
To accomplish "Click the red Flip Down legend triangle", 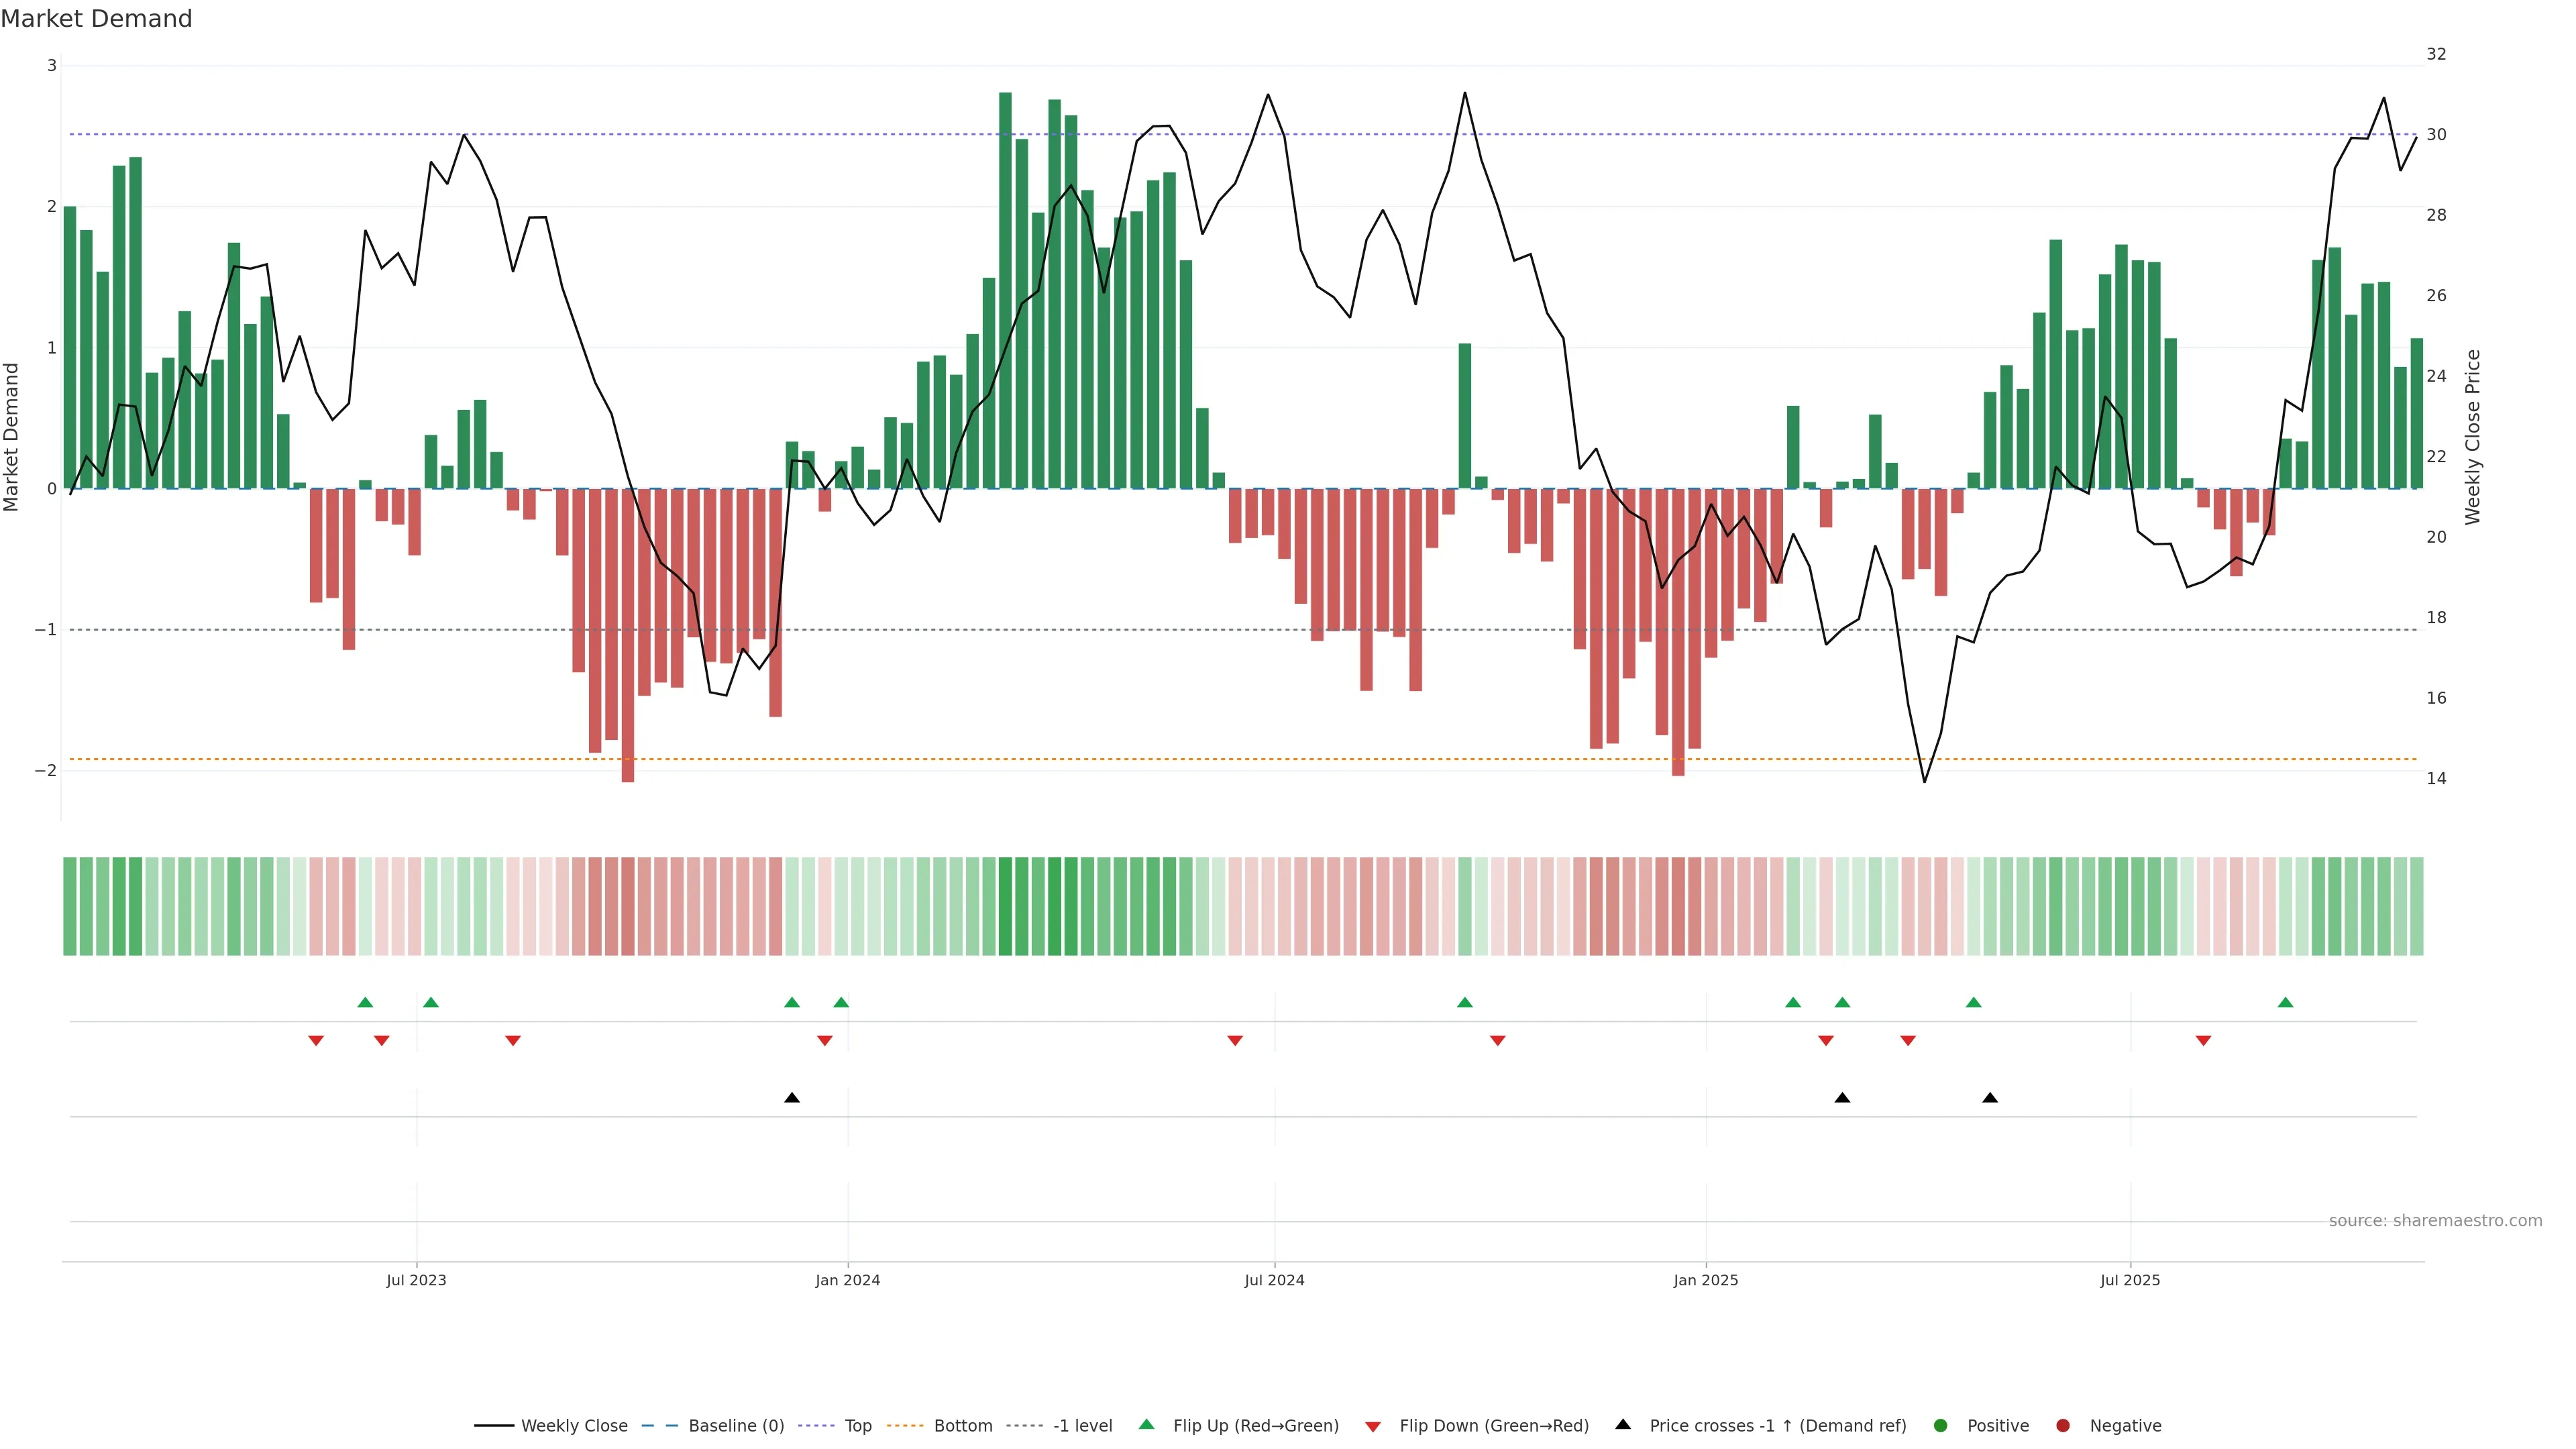I will (x=1373, y=1426).
